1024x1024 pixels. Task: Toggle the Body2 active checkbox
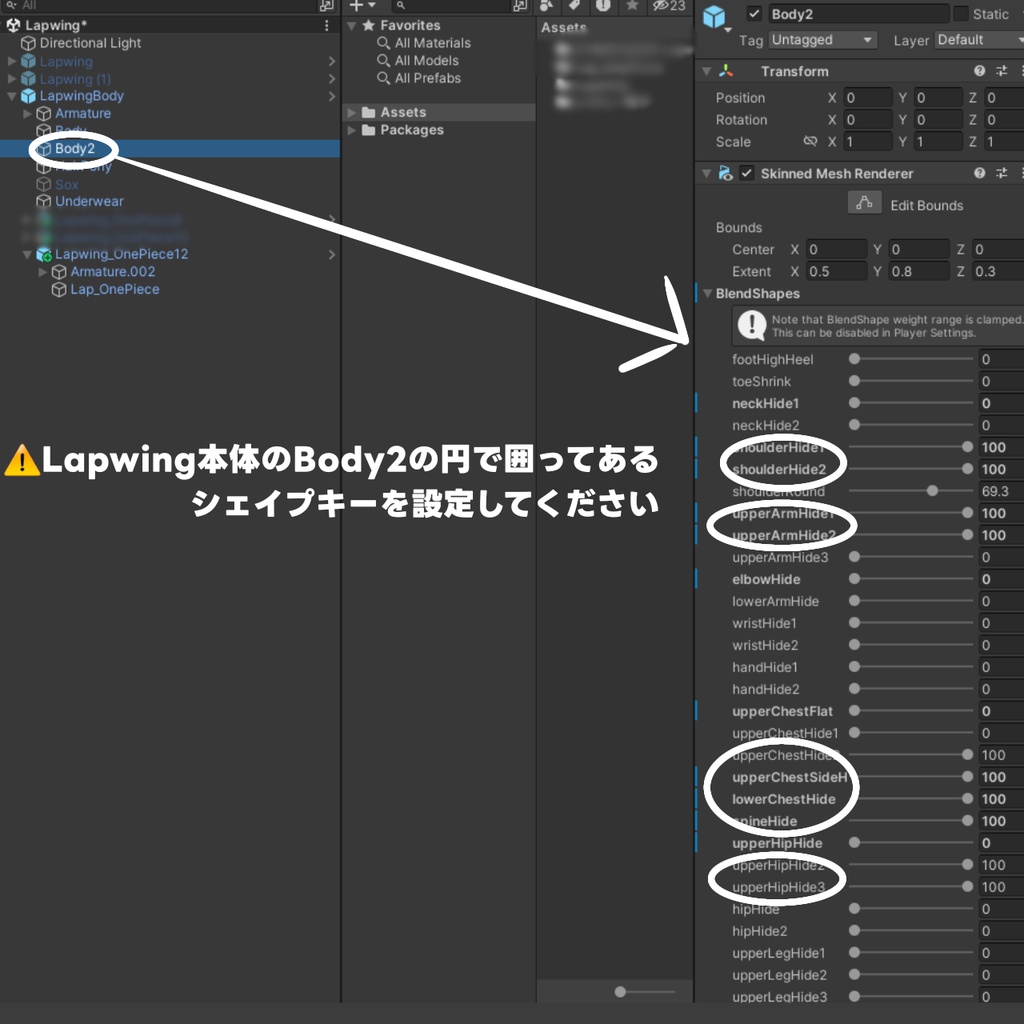pos(754,14)
